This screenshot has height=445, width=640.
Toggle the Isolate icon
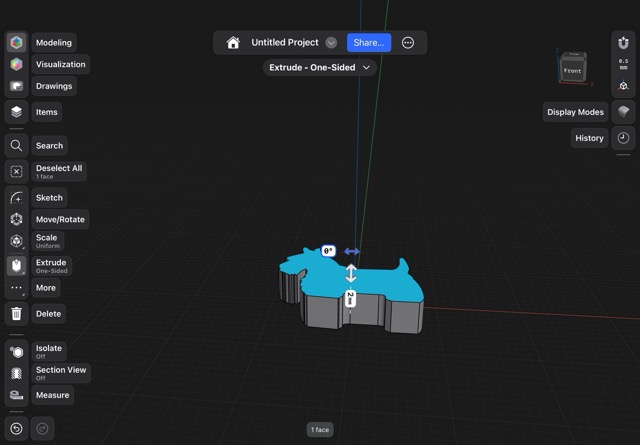16,352
